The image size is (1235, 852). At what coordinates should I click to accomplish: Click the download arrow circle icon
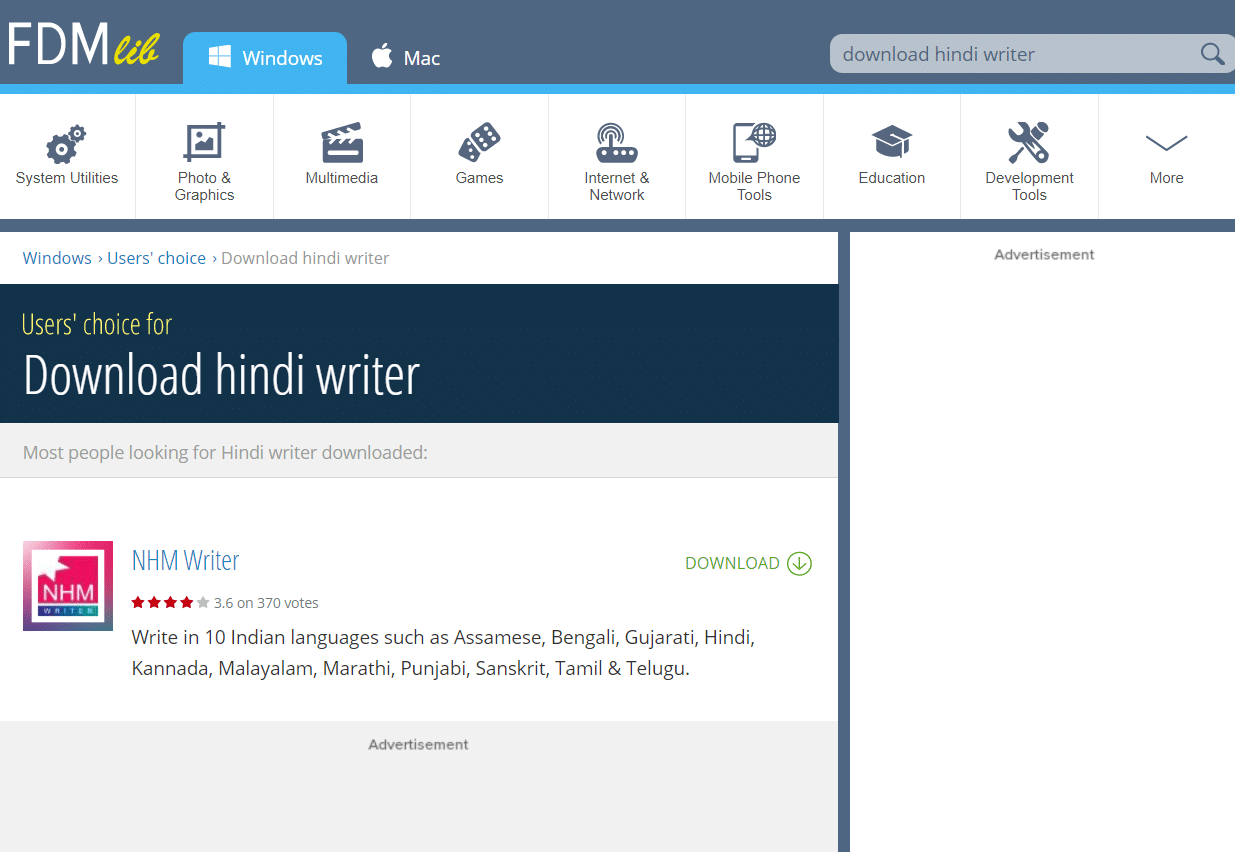[799, 563]
